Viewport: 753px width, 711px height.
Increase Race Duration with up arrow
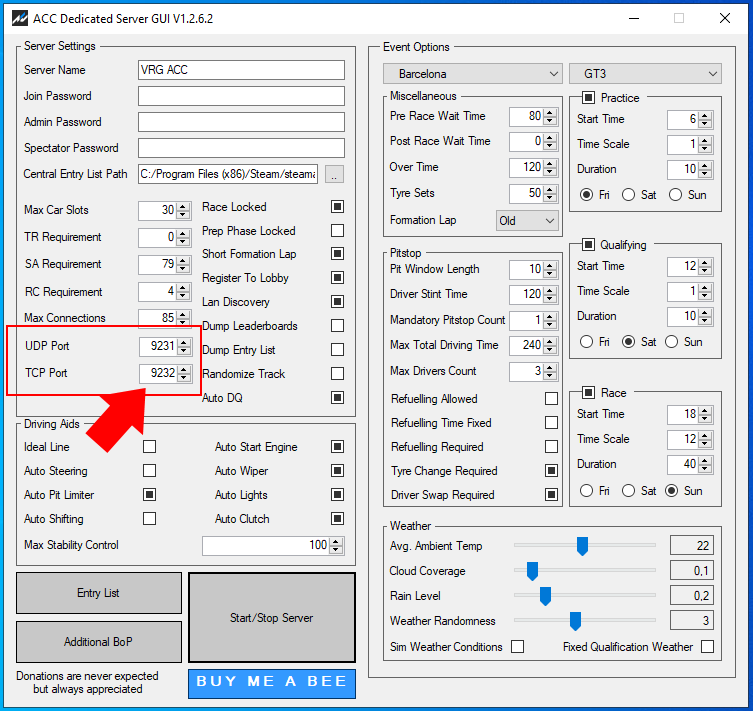pos(705,460)
